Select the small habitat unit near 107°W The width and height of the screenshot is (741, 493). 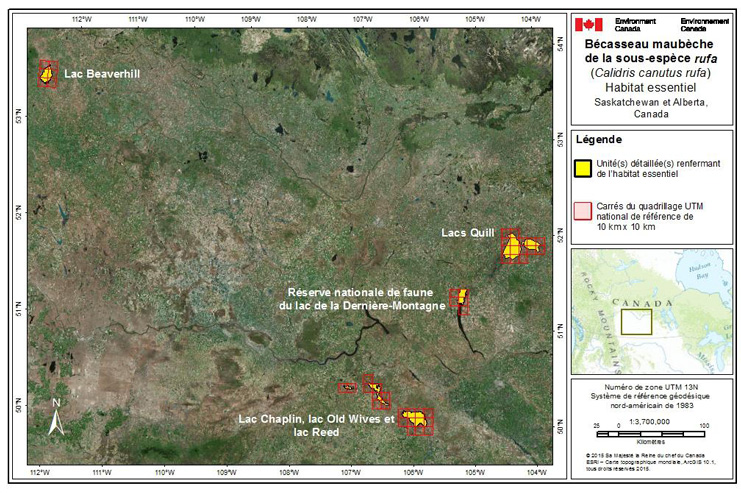click(348, 387)
